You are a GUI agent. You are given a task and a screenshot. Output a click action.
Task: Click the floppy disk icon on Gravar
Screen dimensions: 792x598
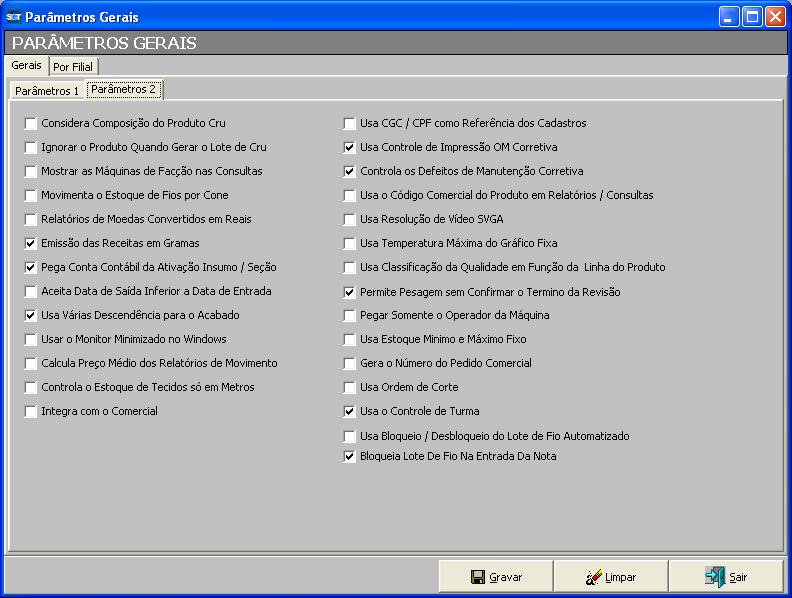click(478, 577)
